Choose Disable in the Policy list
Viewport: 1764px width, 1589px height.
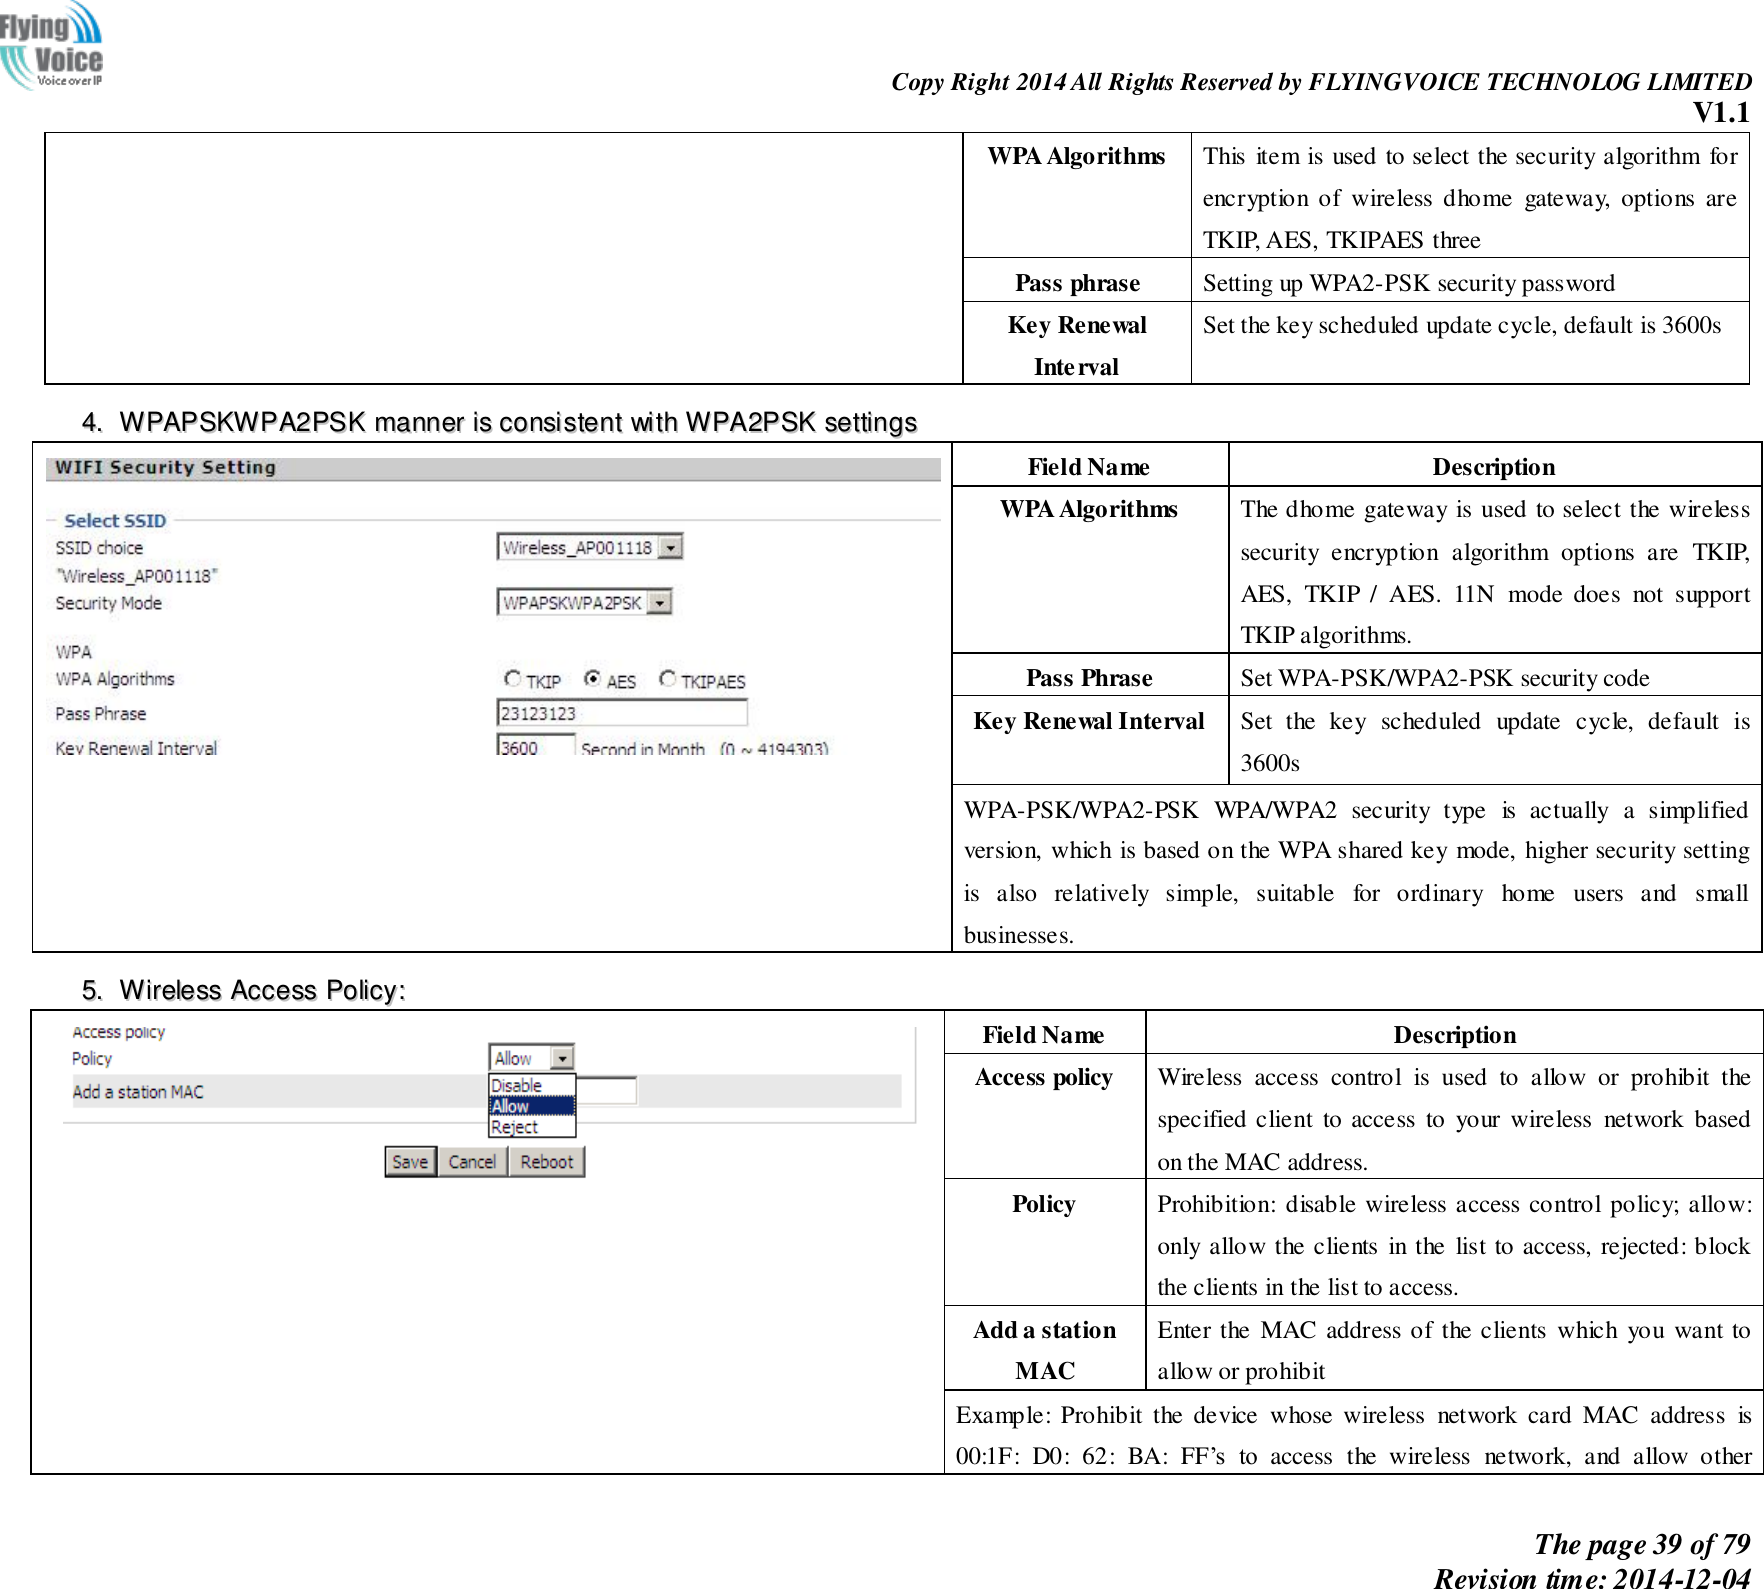[531, 1085]
